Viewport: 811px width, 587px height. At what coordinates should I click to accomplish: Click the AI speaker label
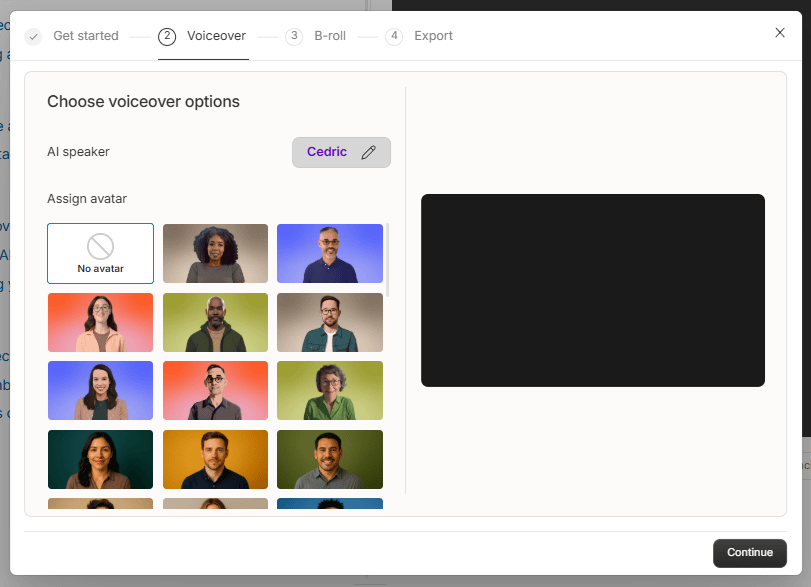click(78, 152)
